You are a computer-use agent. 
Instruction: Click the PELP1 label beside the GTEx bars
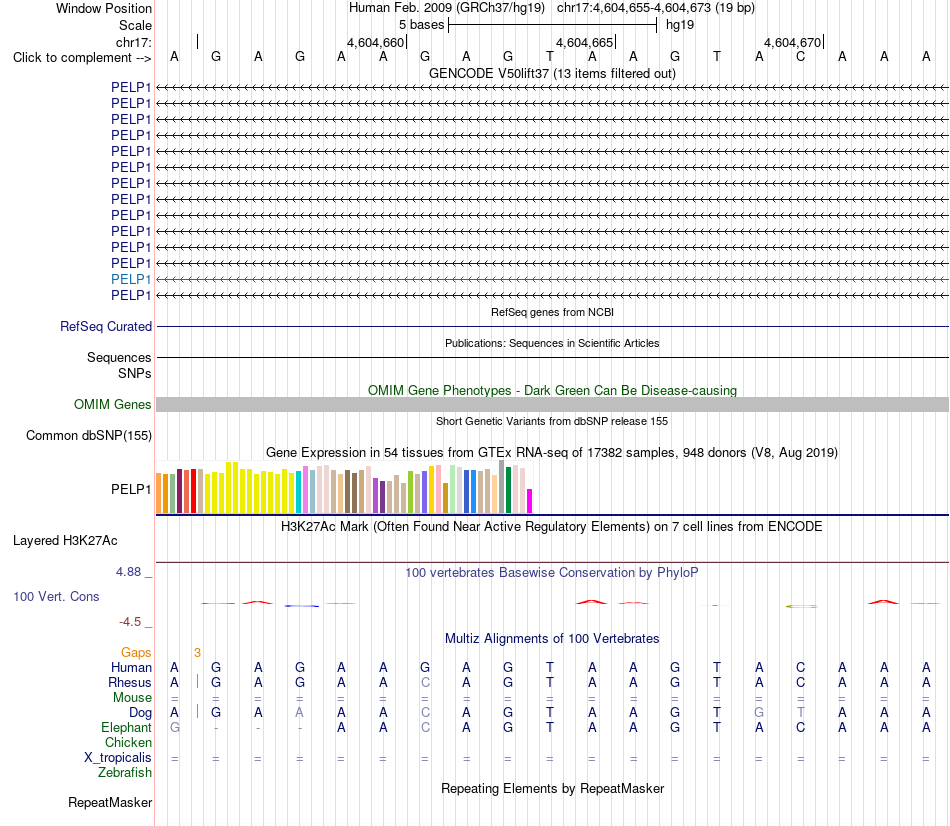131,489
